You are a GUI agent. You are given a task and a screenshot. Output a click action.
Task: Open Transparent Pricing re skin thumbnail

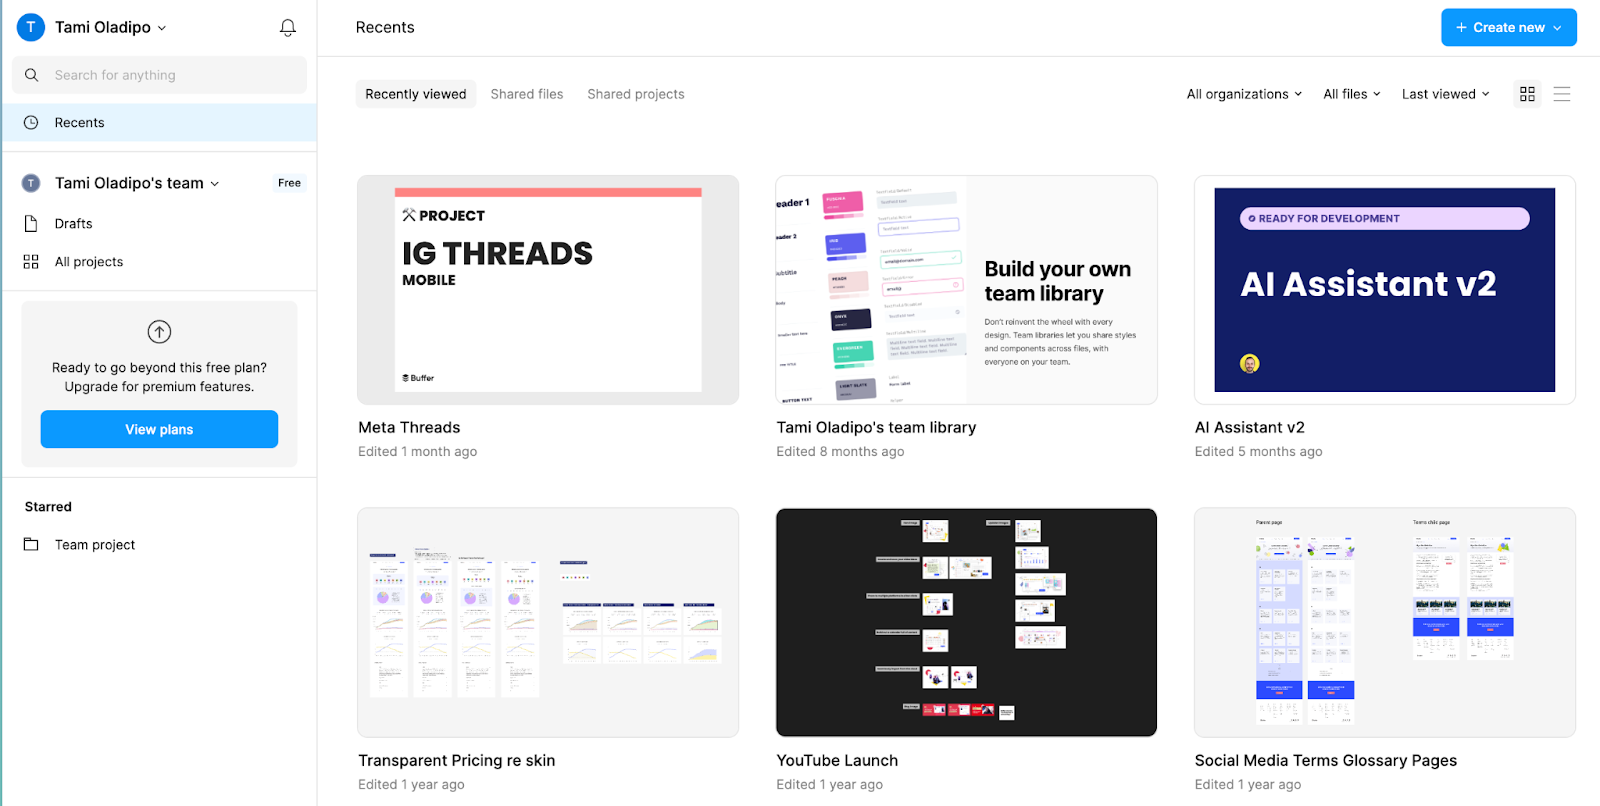click(548, 622)
